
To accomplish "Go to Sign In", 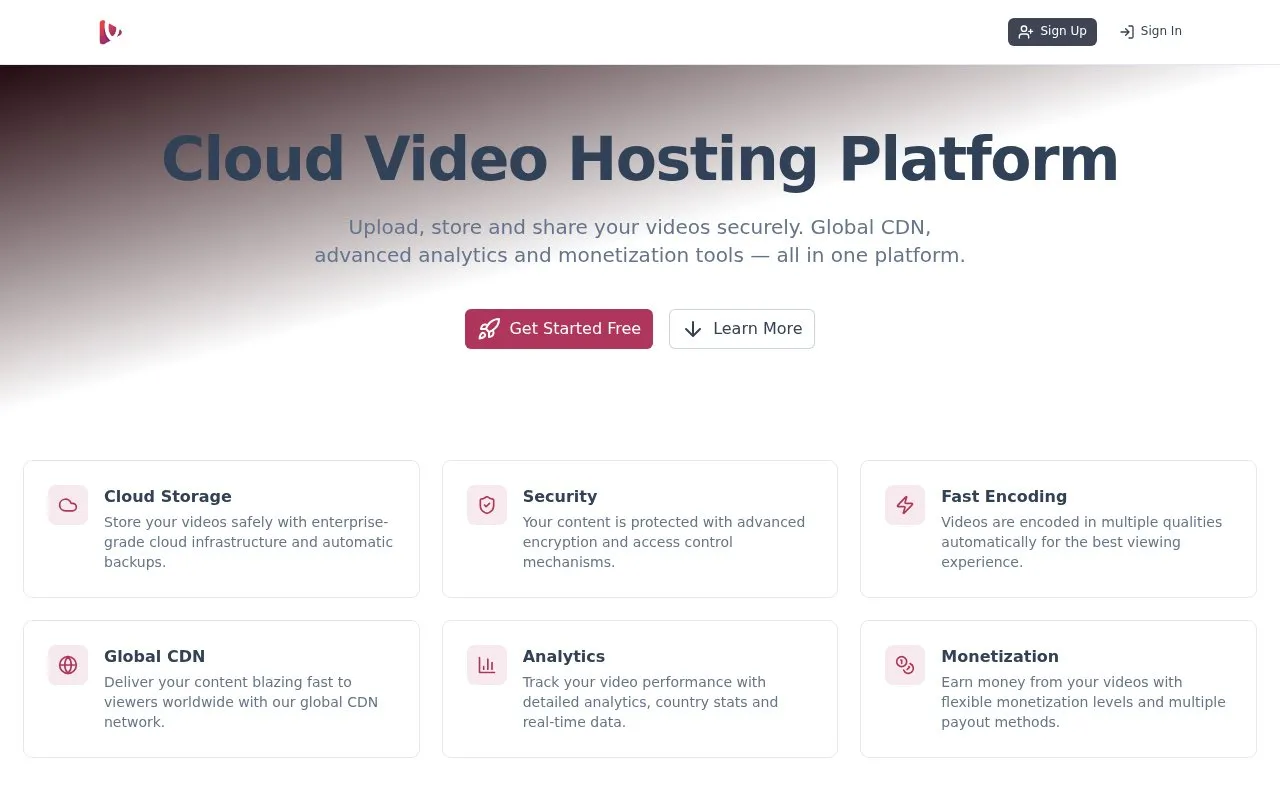I will (x=1151, y=32).
